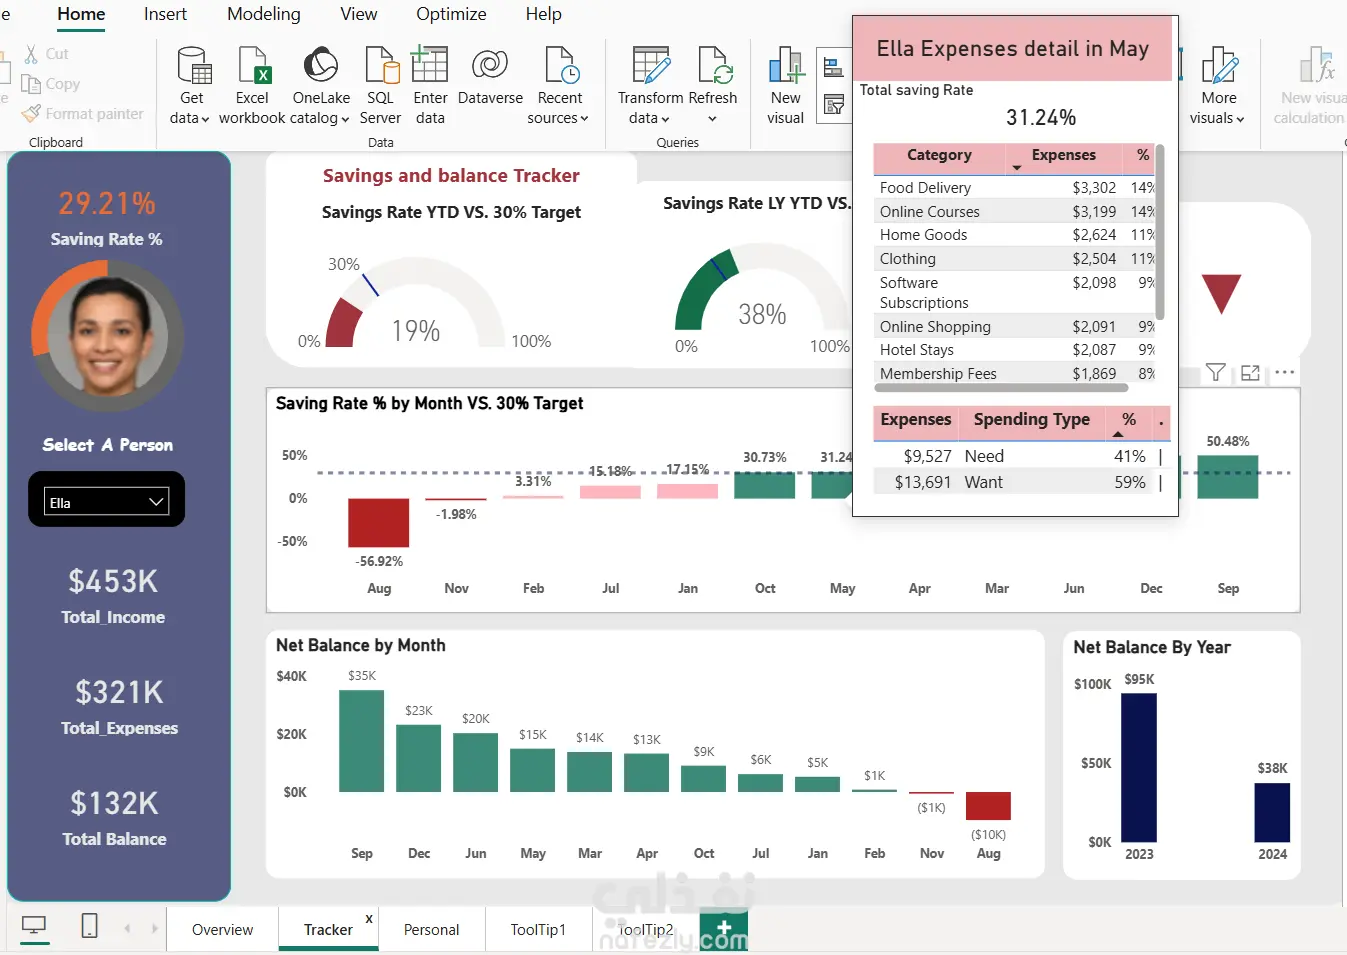Click the OneLake catalog icon
The height and width of the screenshot is (955, 1347).
click(321, 65)
